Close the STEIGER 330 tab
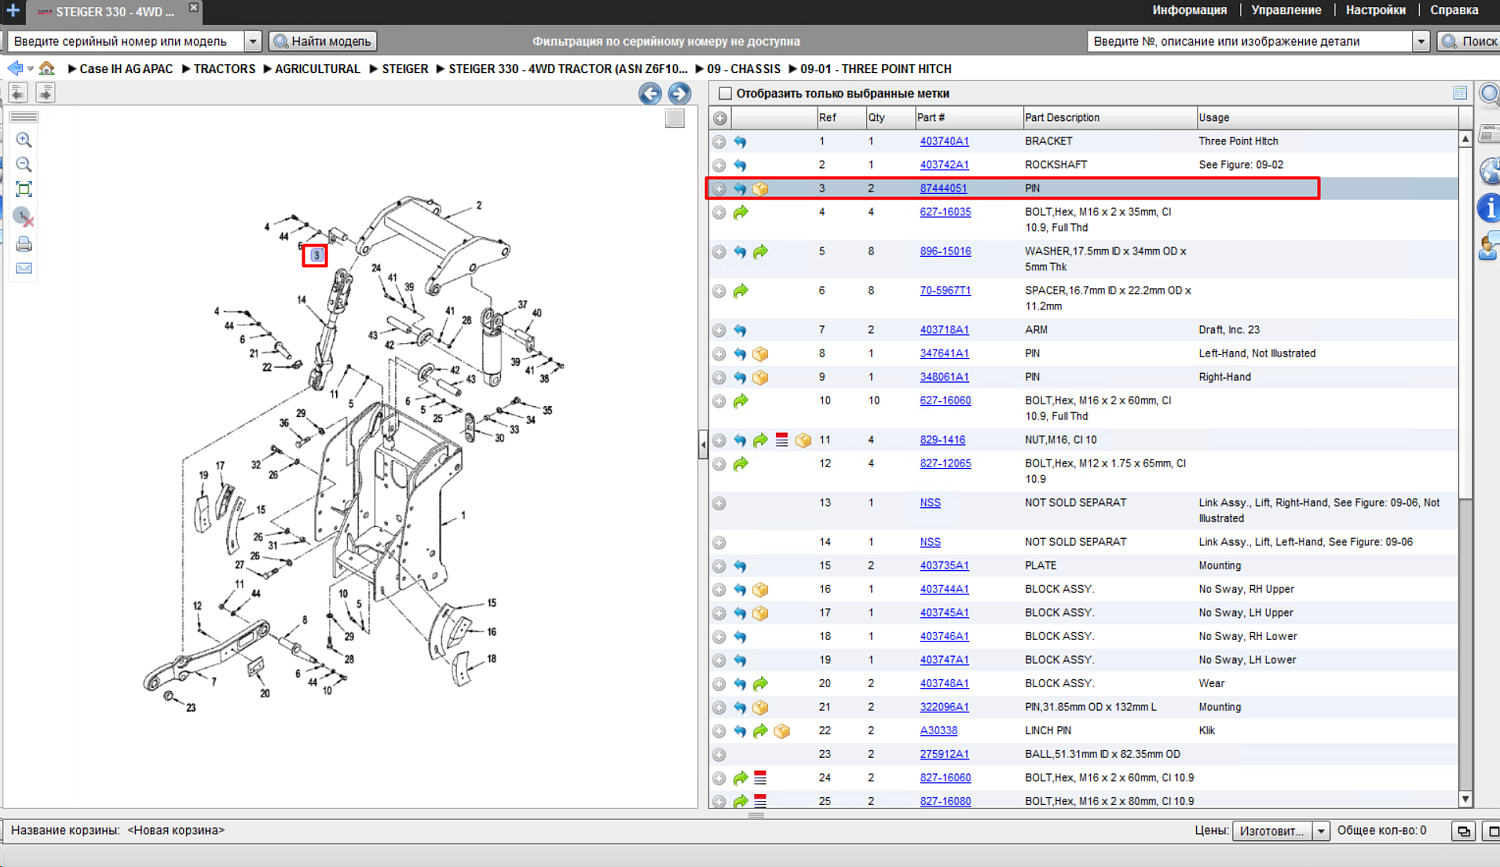The width and height of the screenshot is (1500, 867). coord(194,8)
